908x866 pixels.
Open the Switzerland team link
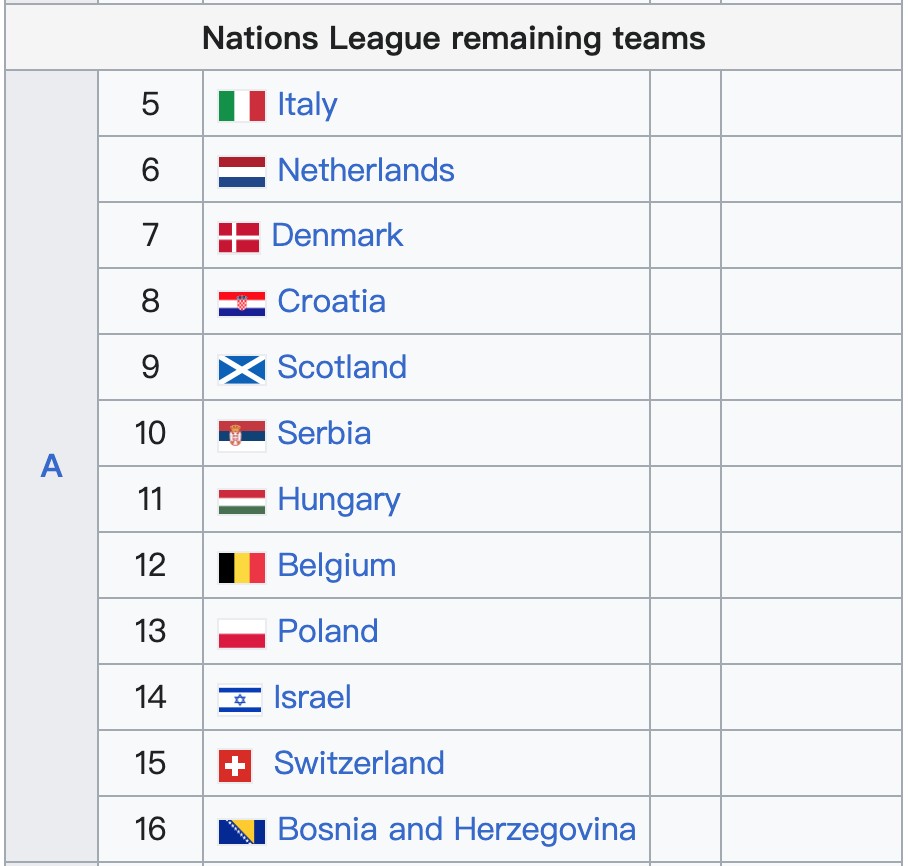tap(359, 764)
